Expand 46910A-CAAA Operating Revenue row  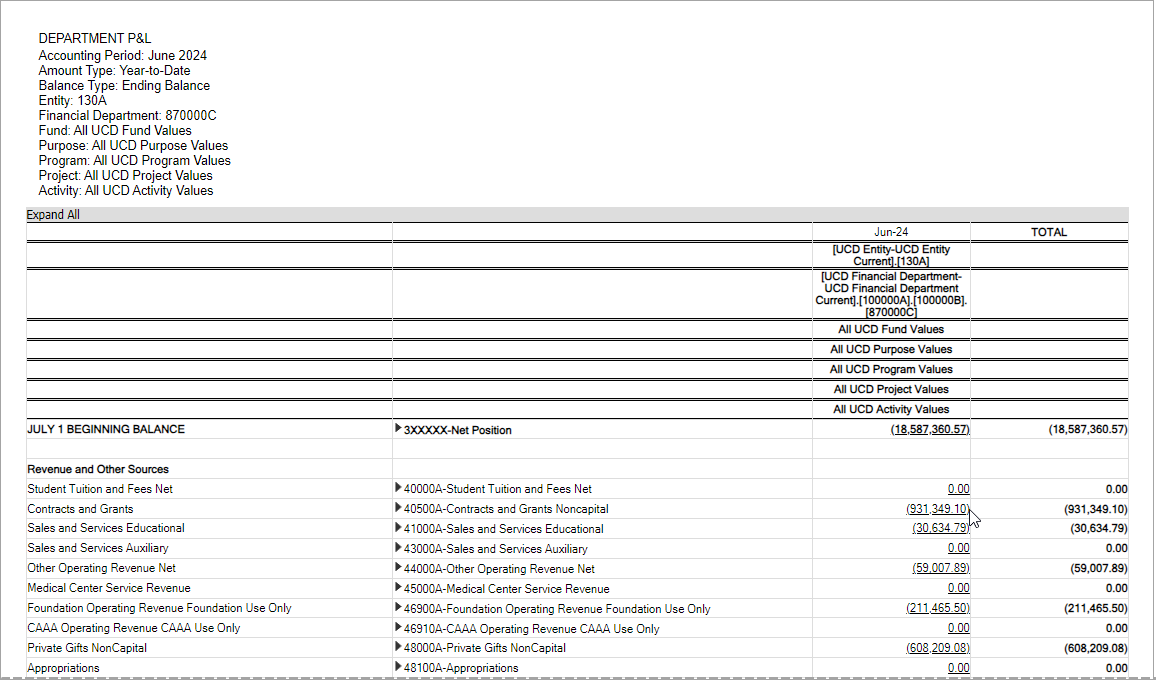[x=399, y=628]
